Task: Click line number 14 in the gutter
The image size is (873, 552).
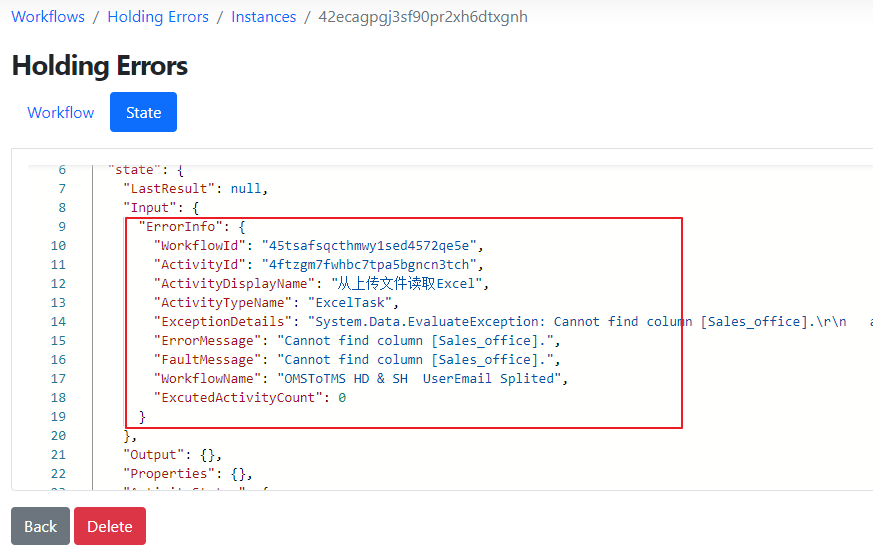Action: click(58, 321)
